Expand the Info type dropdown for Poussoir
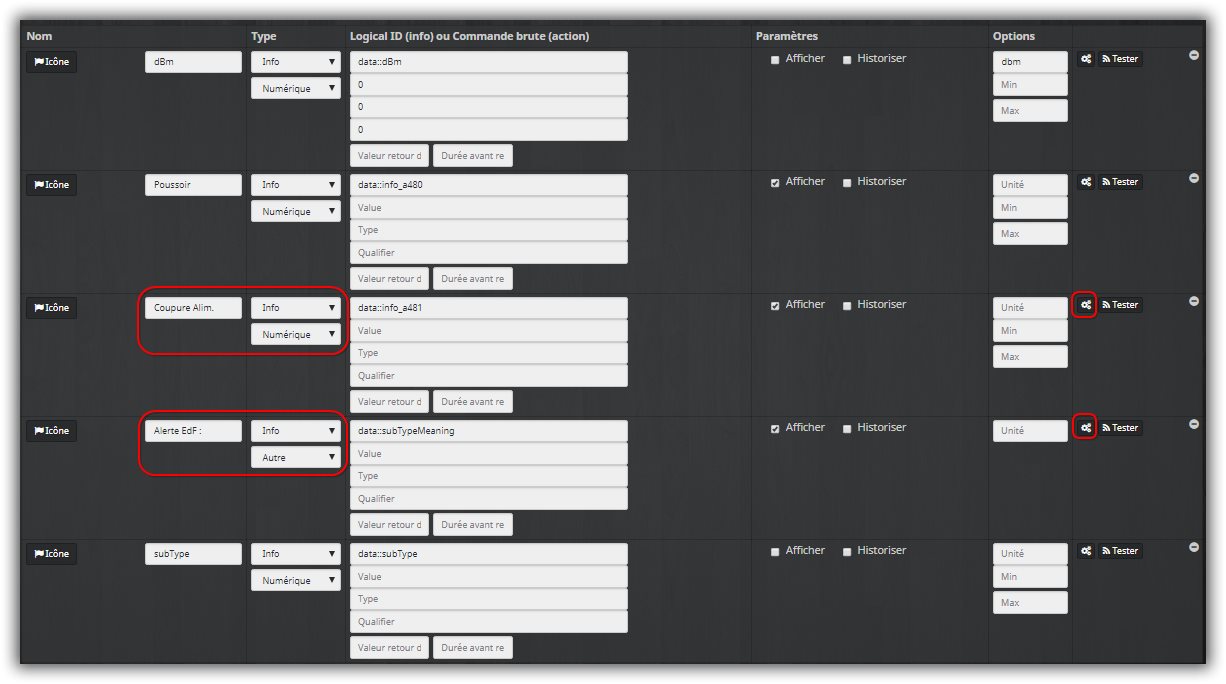This screenshot has width=1226, height=684. click(x=295, y=185)
